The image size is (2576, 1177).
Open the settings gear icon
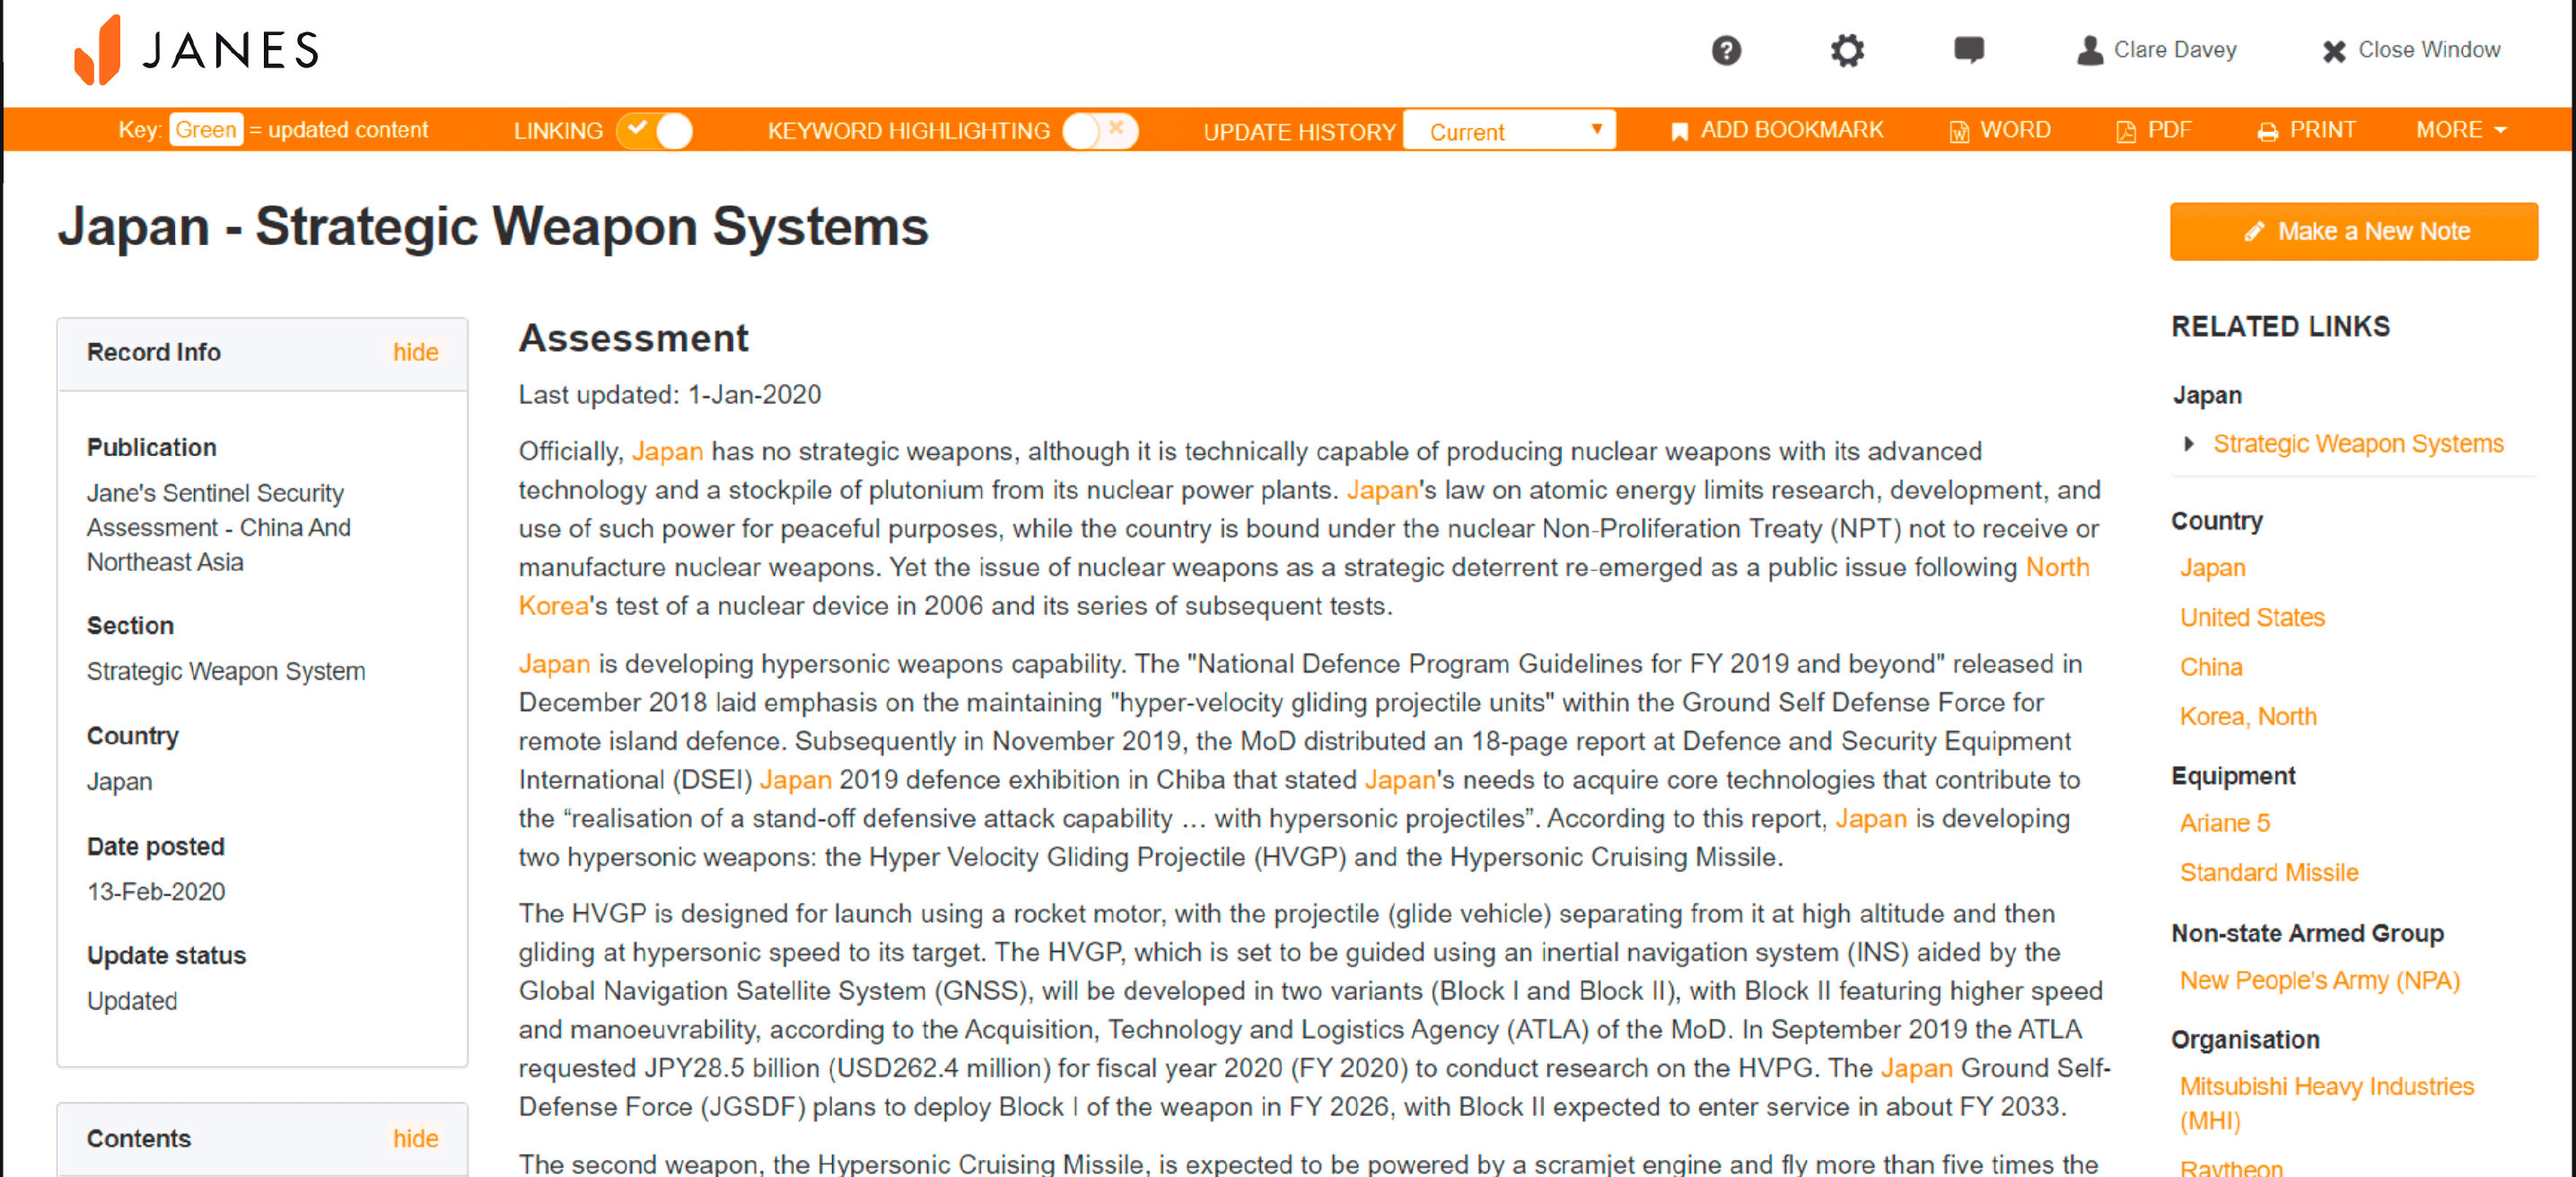point(1847,50)
